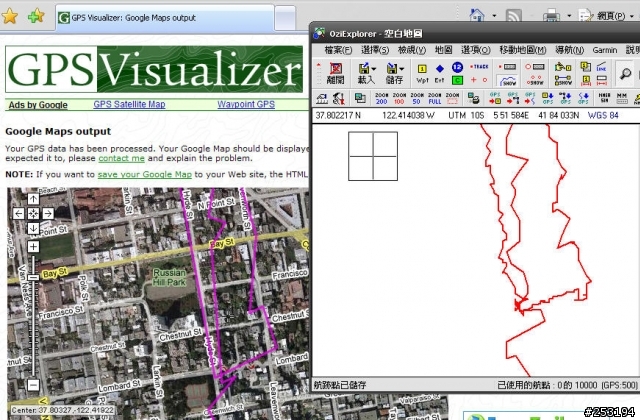Click the map view window icon

pyautogui.click(x=360, y=98)
